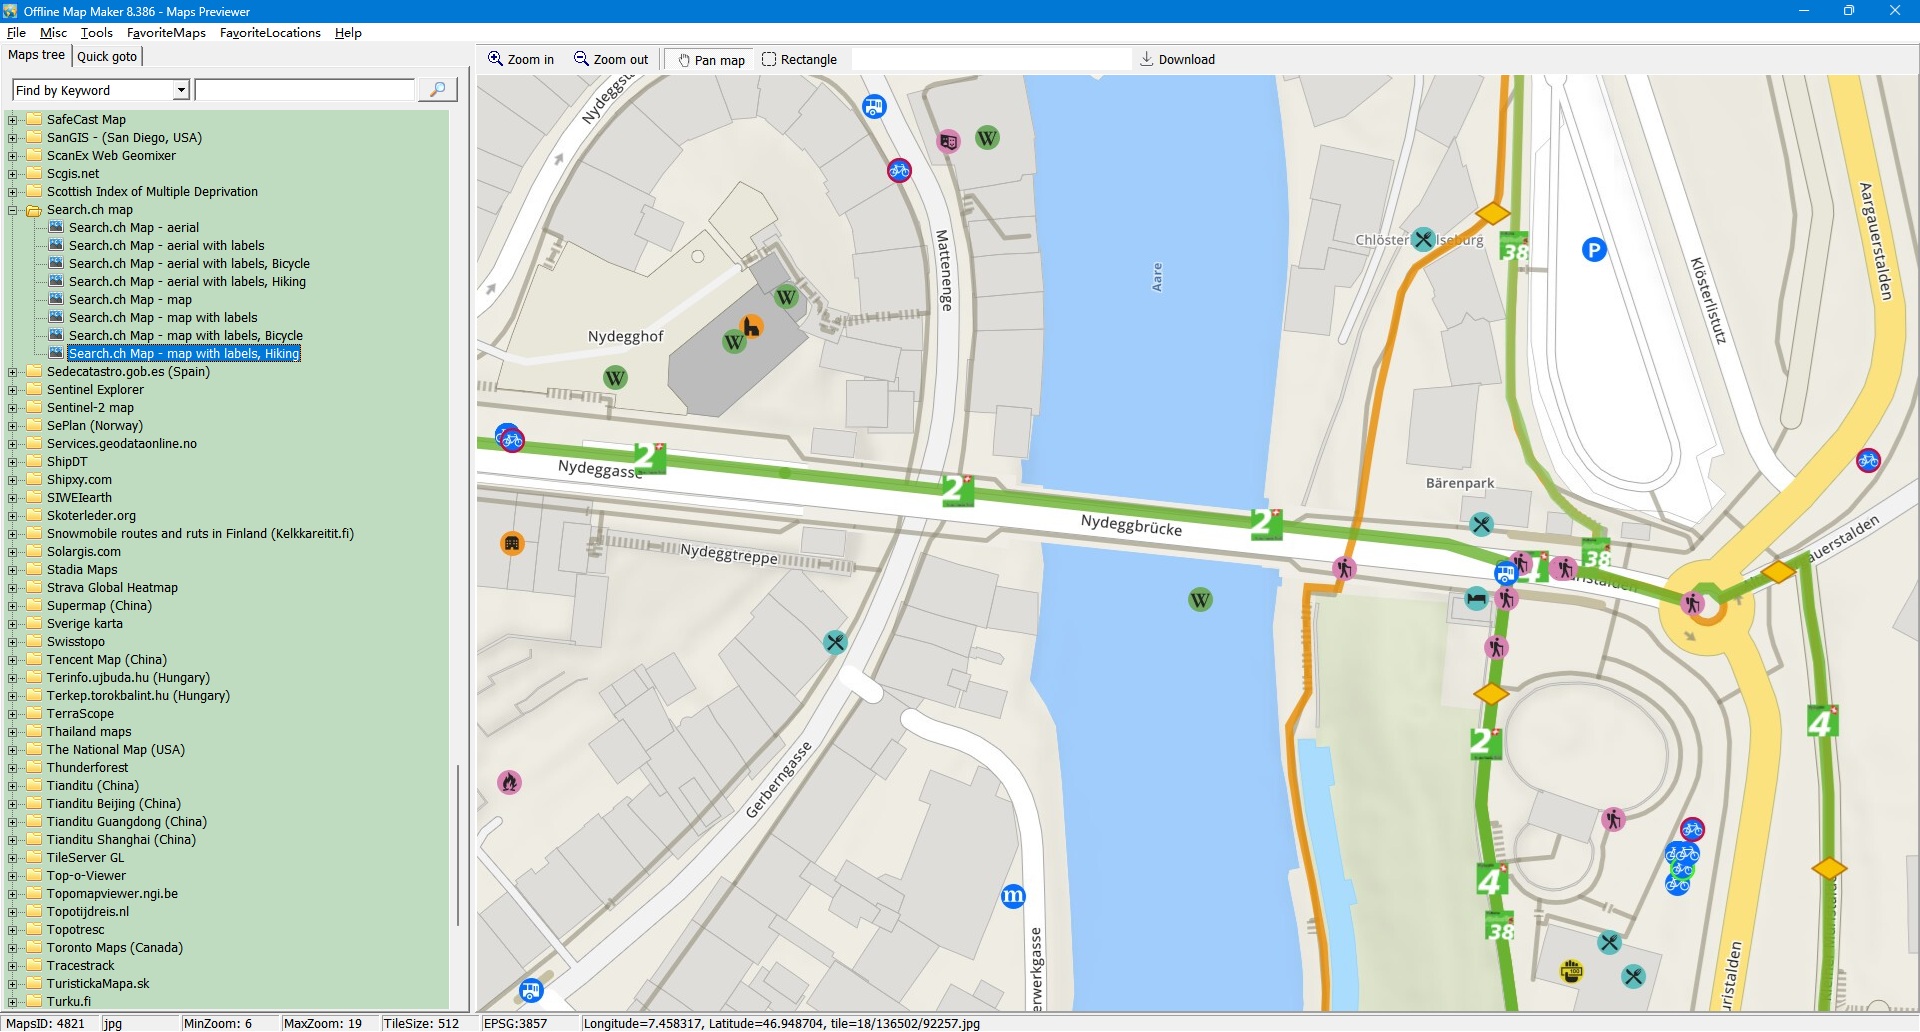Click the restaurant icon near Gerberngasse

click(x=835, y=642)
